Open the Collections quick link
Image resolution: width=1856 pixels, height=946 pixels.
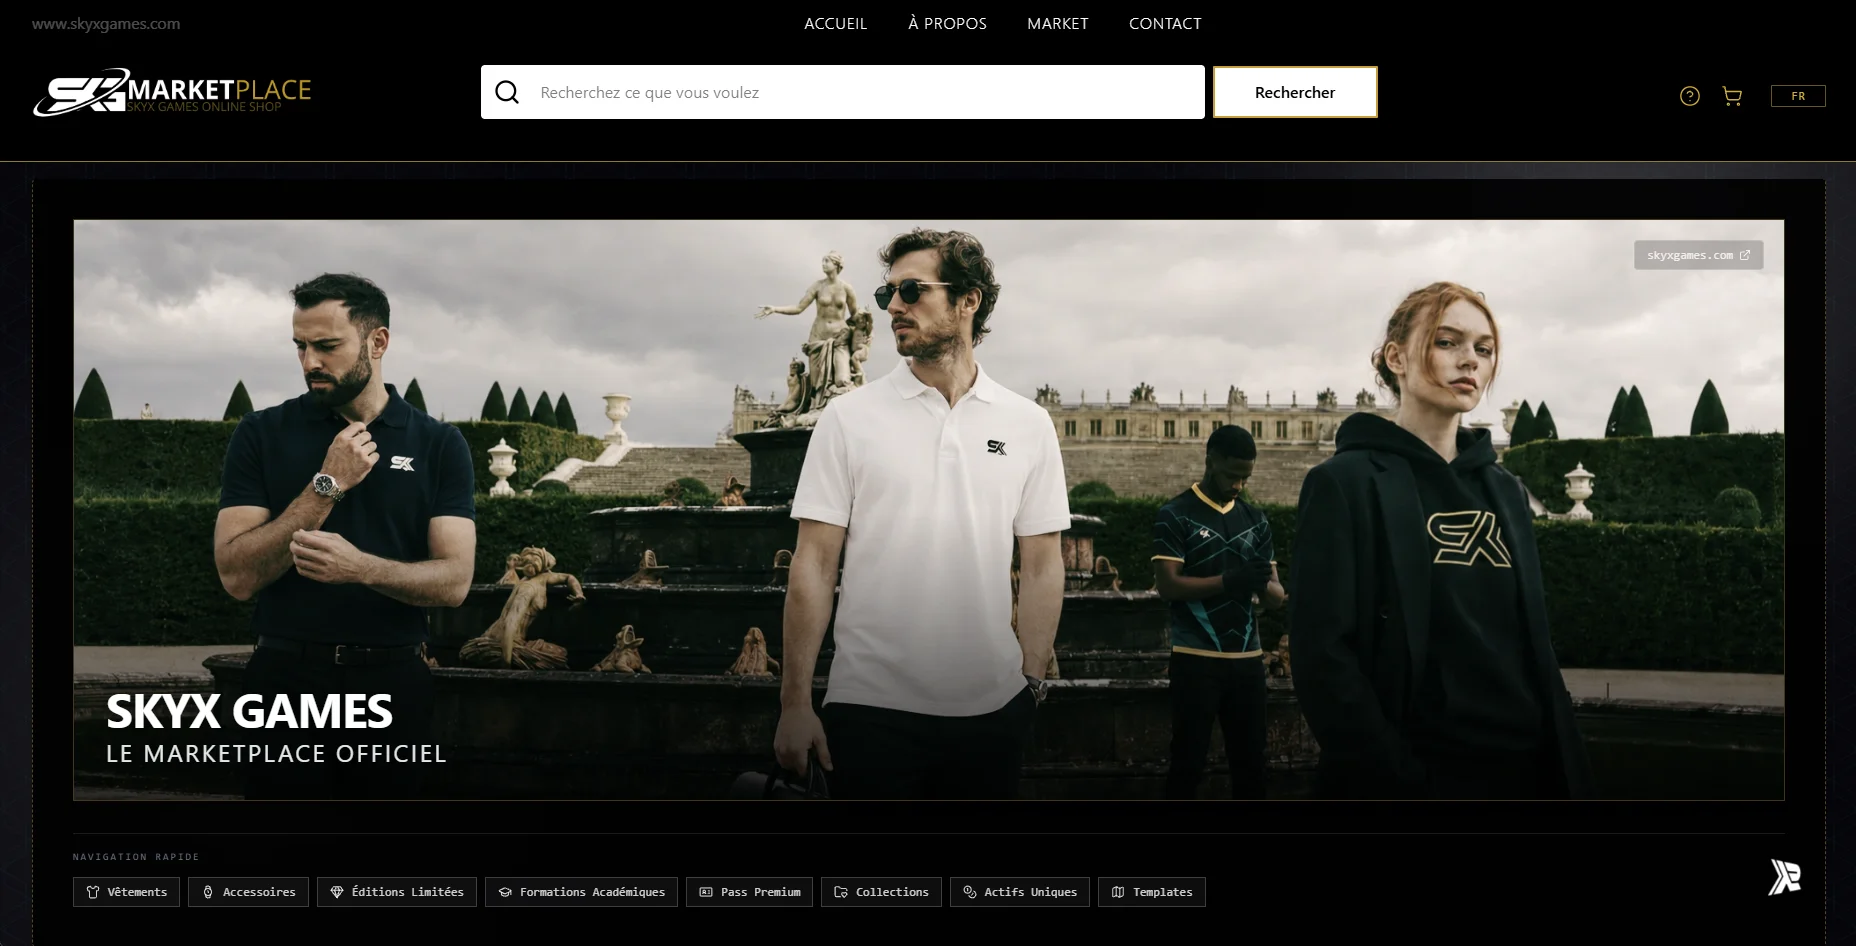click(881, 892)
